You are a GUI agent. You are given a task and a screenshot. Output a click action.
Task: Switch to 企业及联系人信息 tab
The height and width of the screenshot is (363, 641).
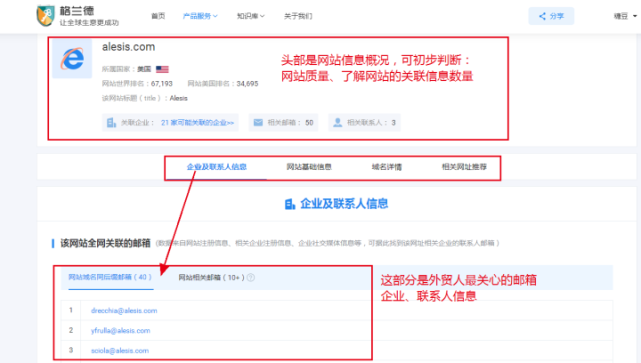(x=217, y=167)
